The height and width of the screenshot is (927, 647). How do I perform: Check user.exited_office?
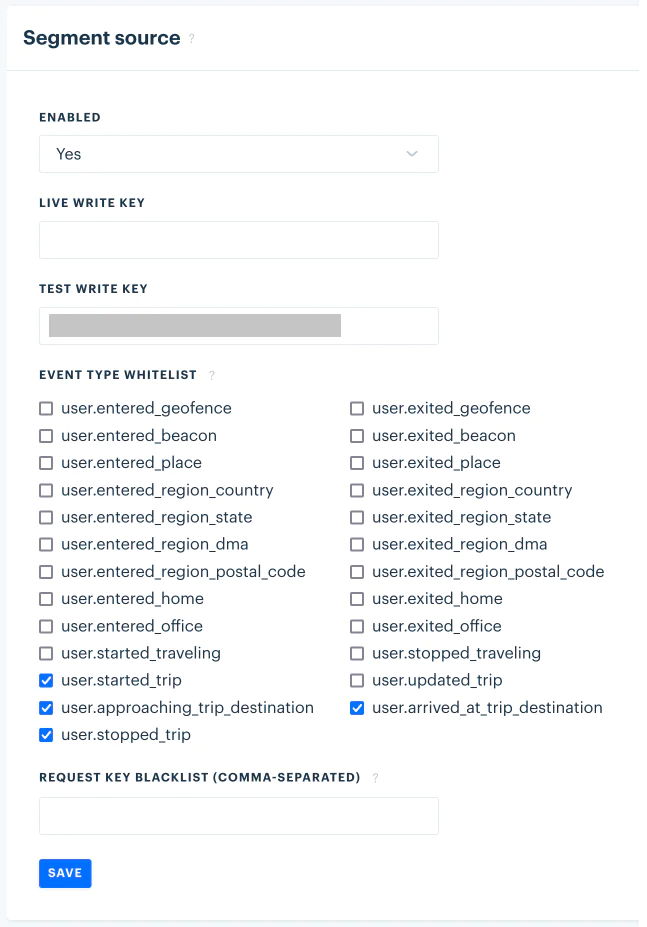click(x=357, y=626)
